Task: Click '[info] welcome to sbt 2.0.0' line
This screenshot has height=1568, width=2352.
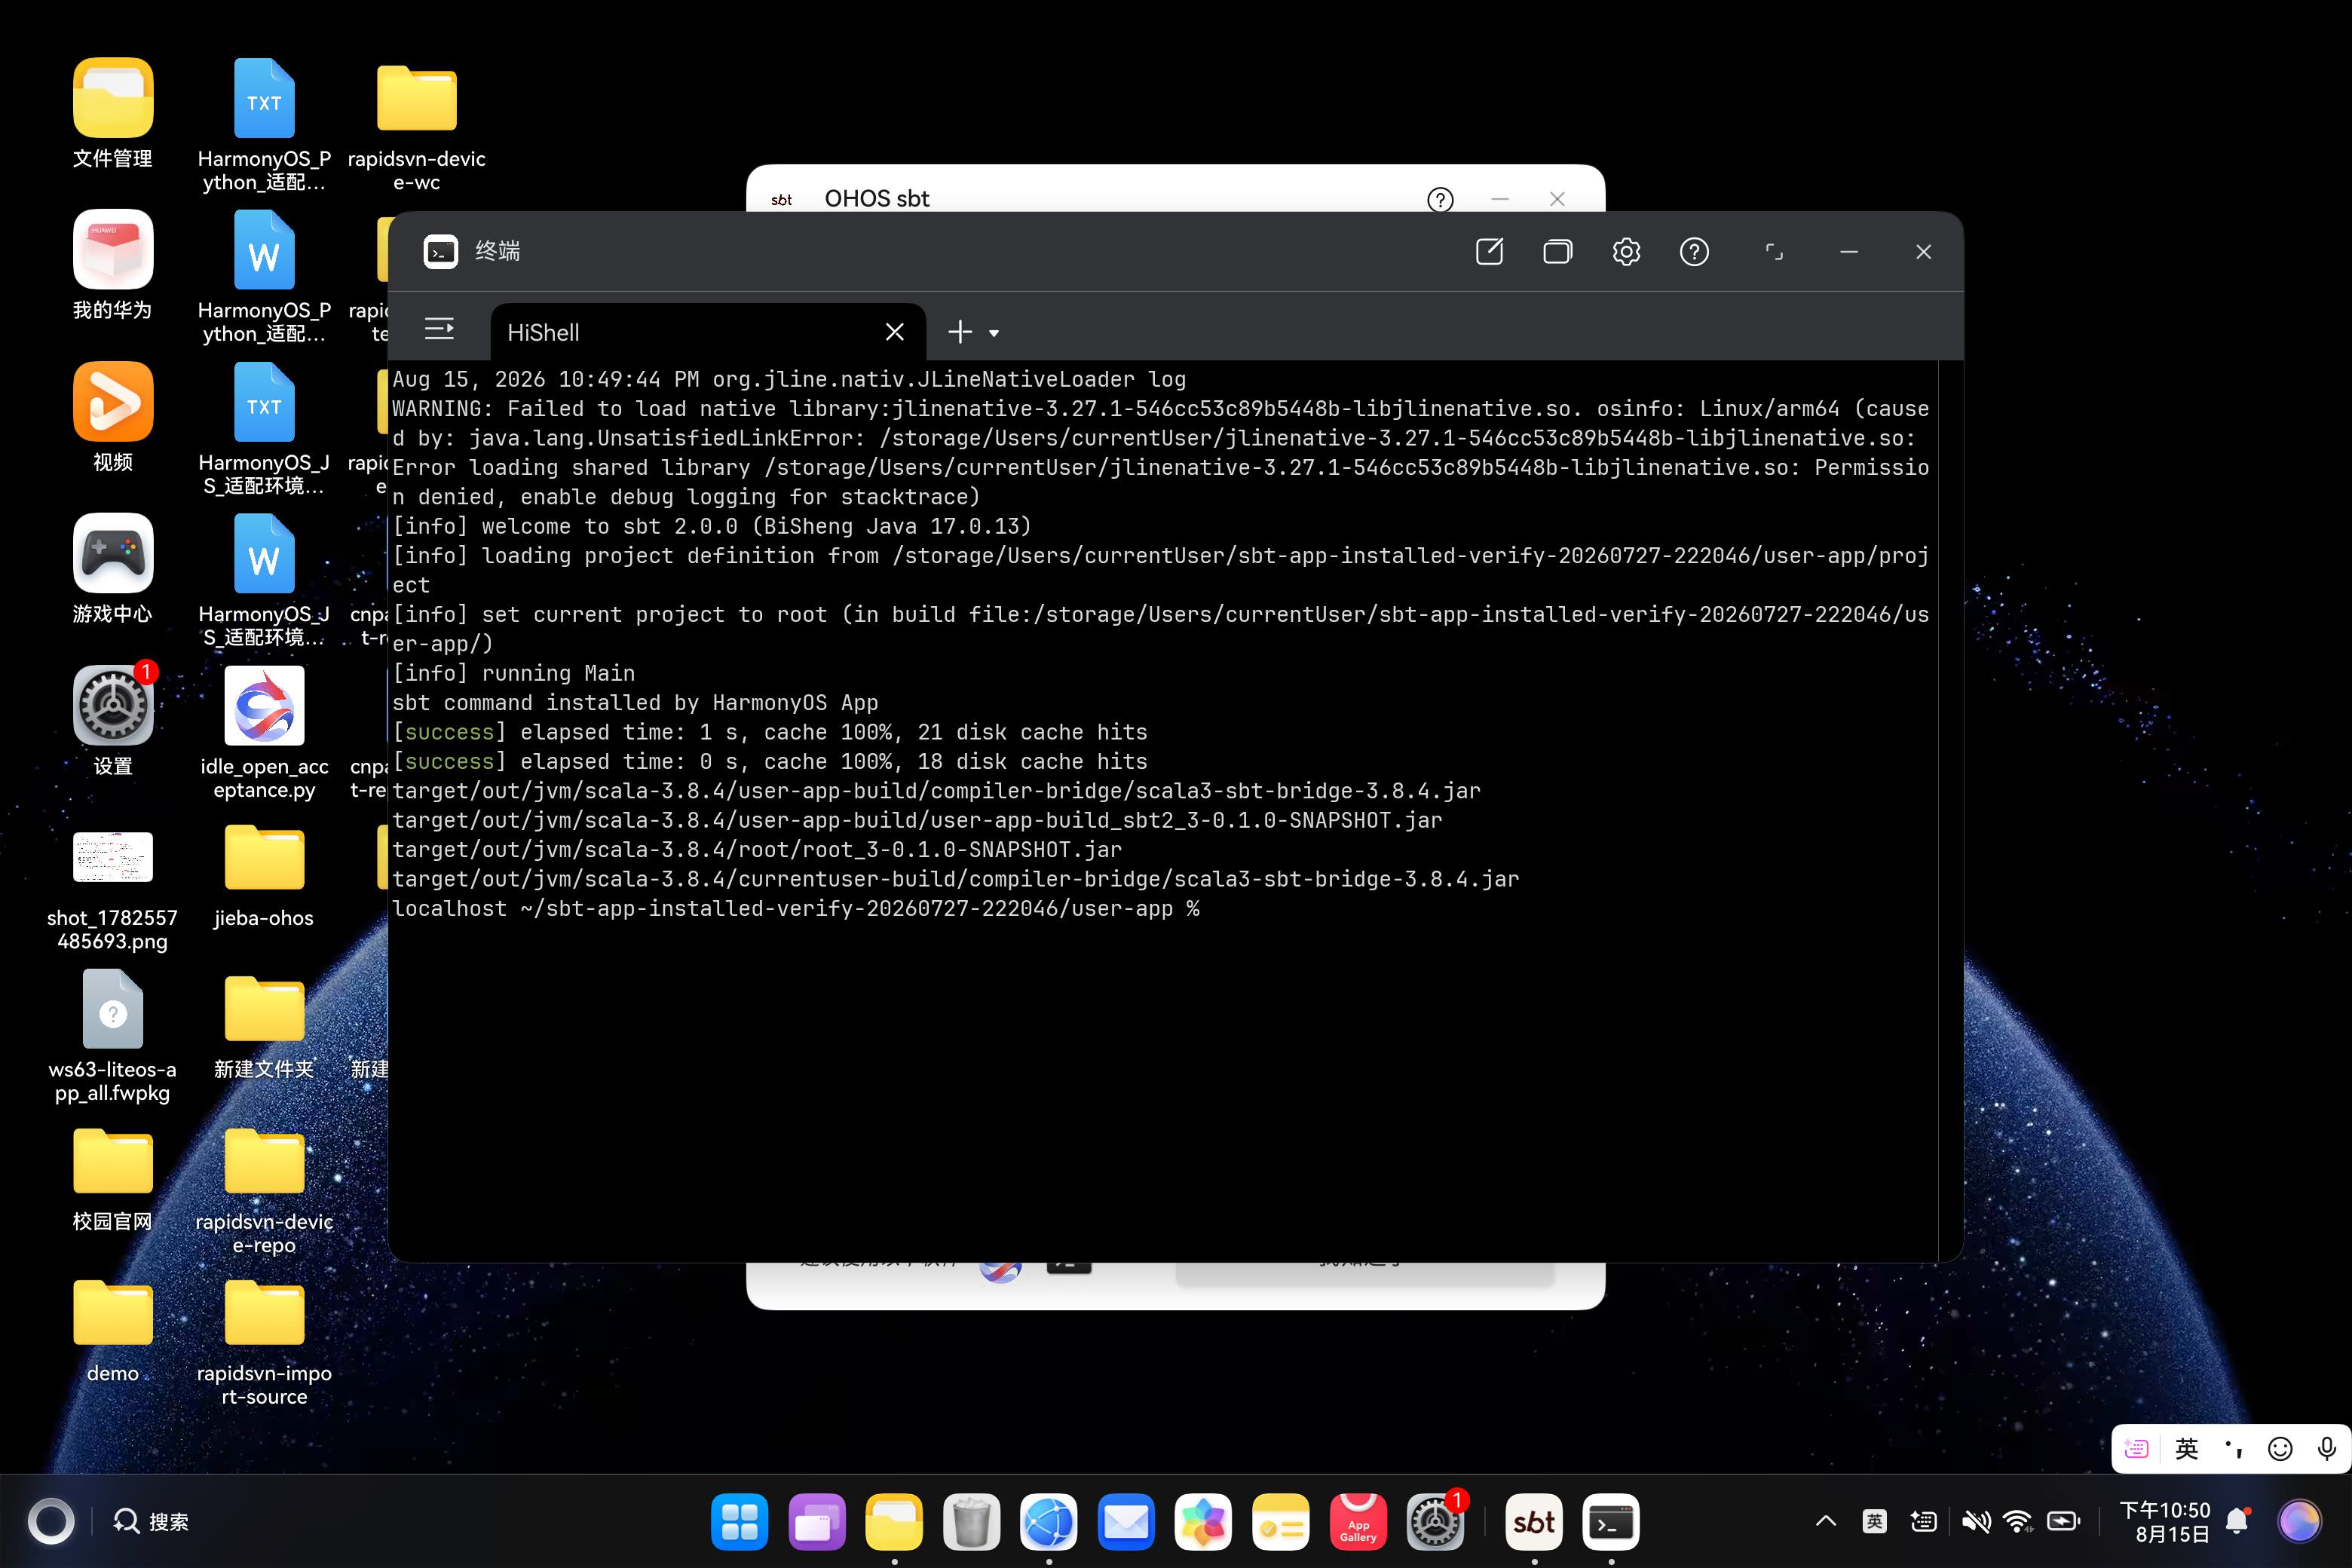Action: point(711,526)
